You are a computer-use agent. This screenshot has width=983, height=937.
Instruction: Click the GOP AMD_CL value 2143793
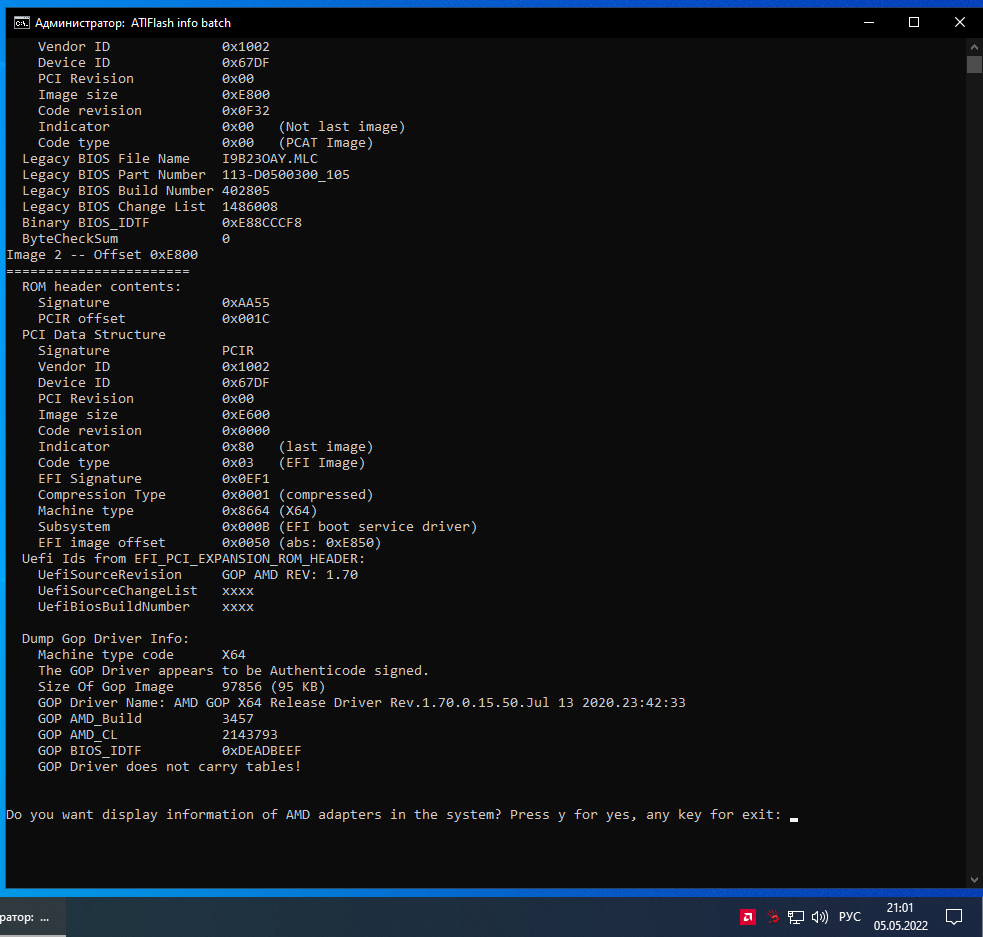click(250, 735)
